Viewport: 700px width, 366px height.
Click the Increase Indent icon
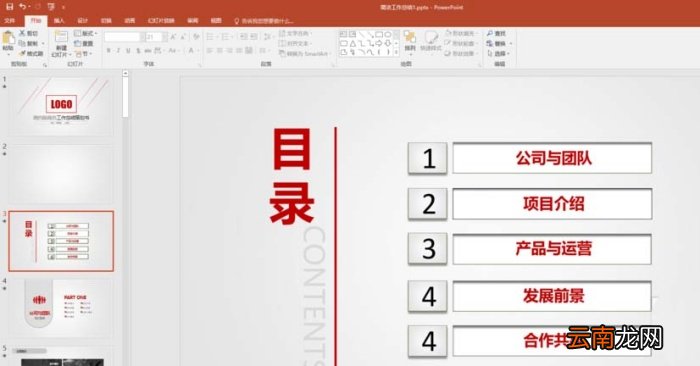254,37
